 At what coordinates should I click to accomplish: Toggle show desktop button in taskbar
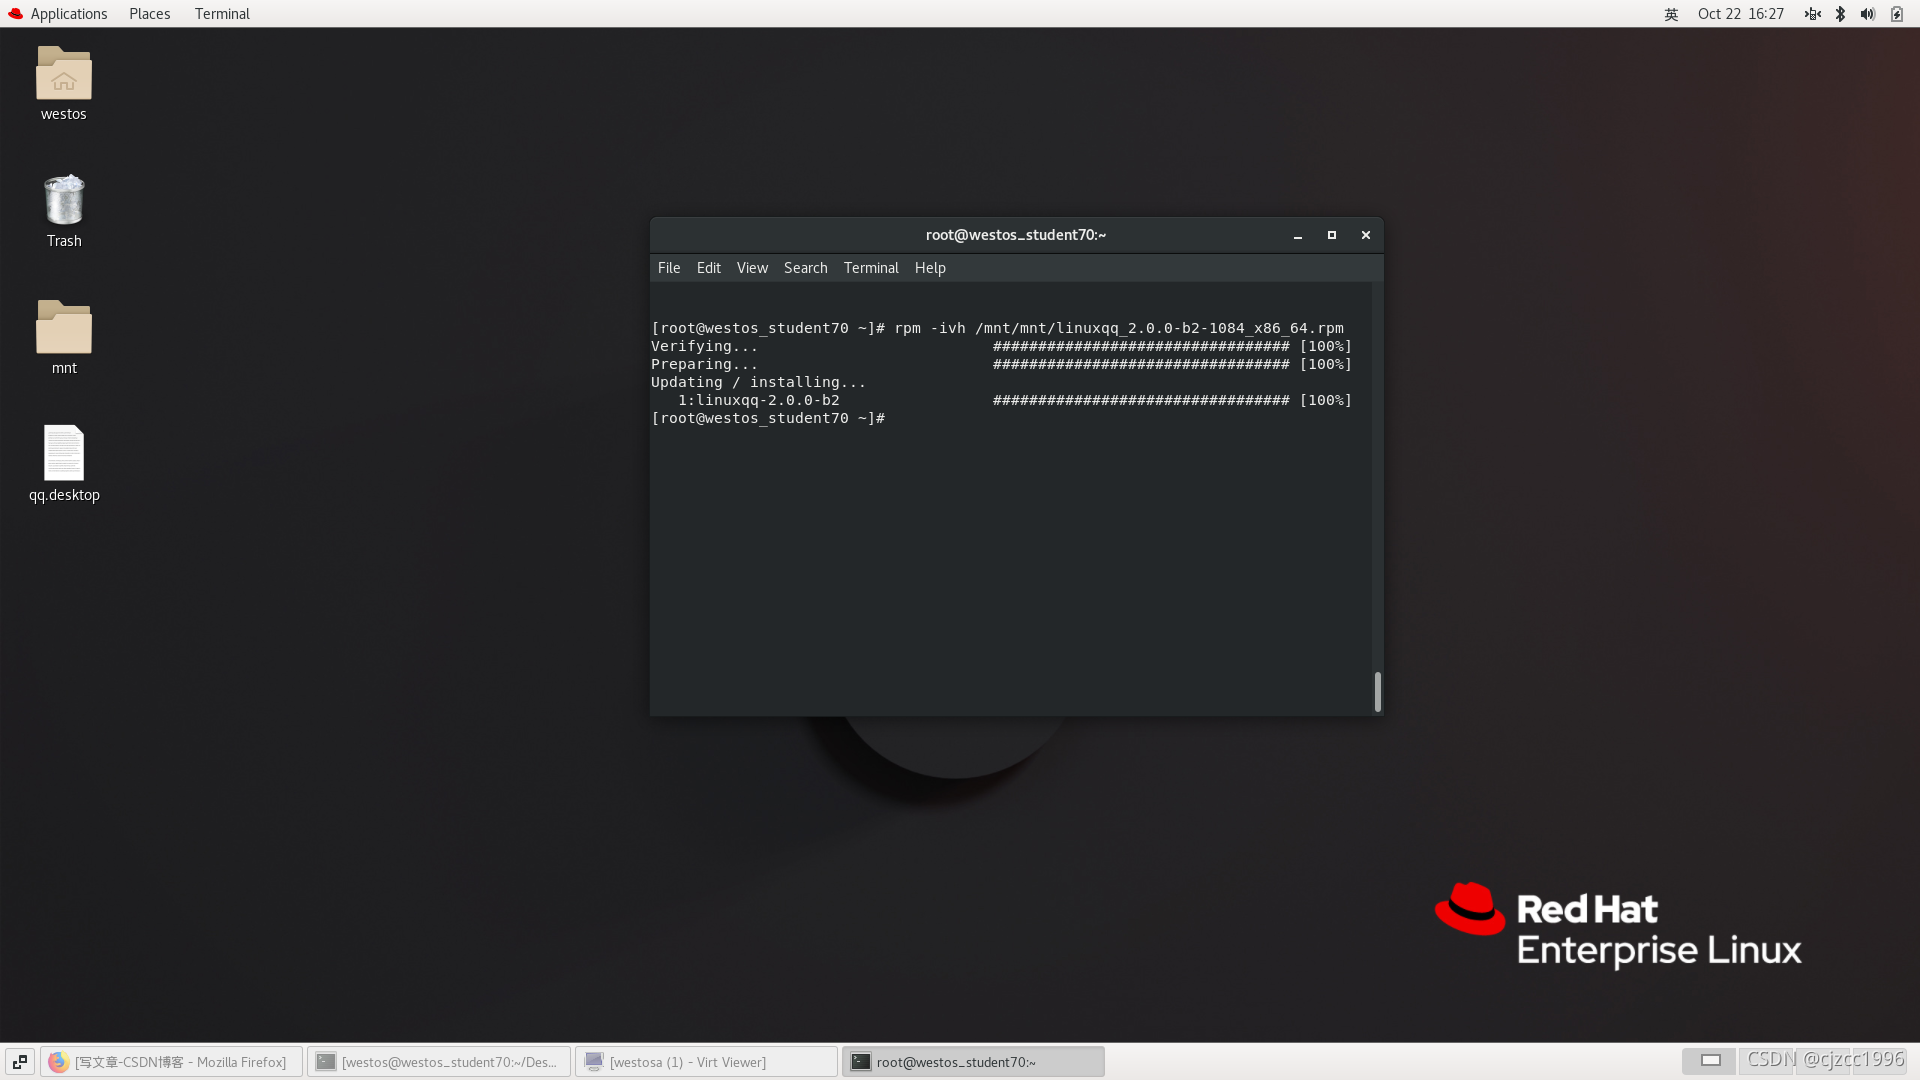tap(20, 1061)
